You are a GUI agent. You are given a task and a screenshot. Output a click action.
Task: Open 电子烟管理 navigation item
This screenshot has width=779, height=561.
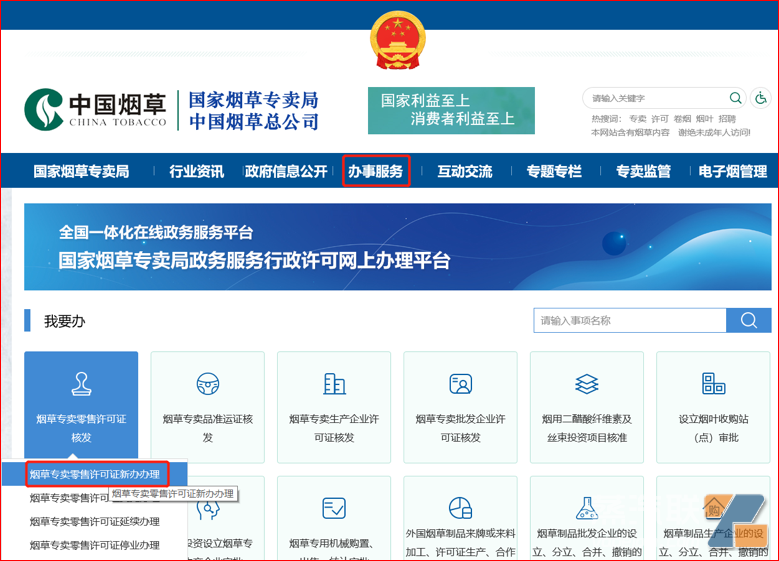tap(733, 171)
